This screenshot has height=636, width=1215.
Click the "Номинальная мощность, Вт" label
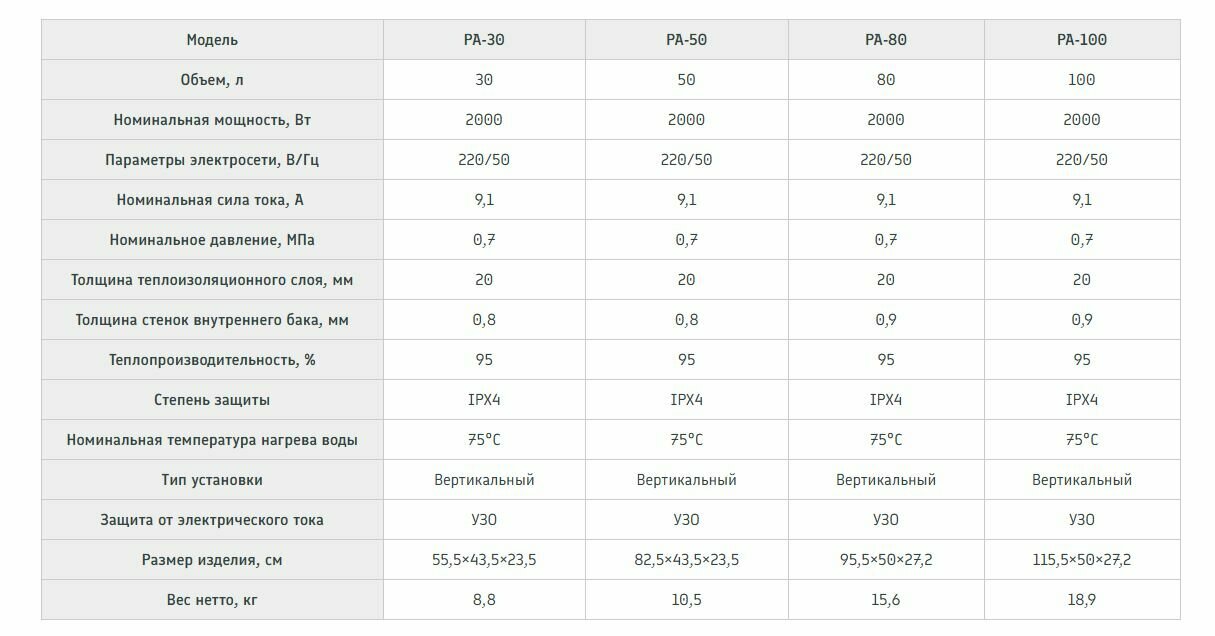coord(212,120)
